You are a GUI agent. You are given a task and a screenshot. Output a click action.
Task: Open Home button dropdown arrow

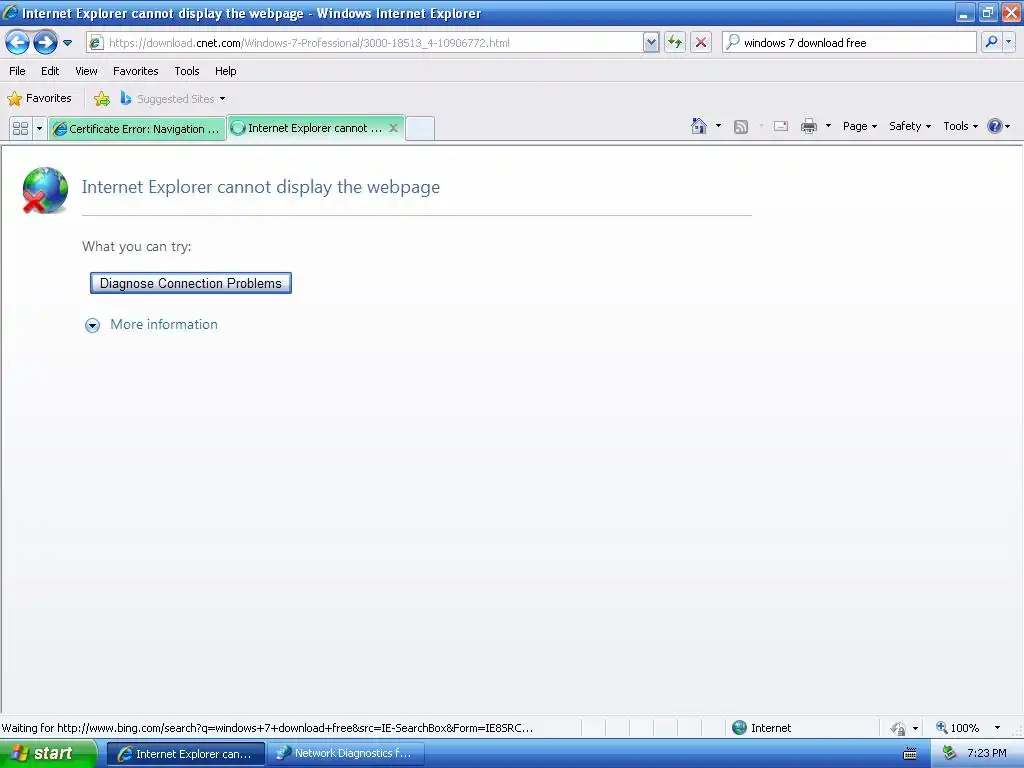pos(718,126)
